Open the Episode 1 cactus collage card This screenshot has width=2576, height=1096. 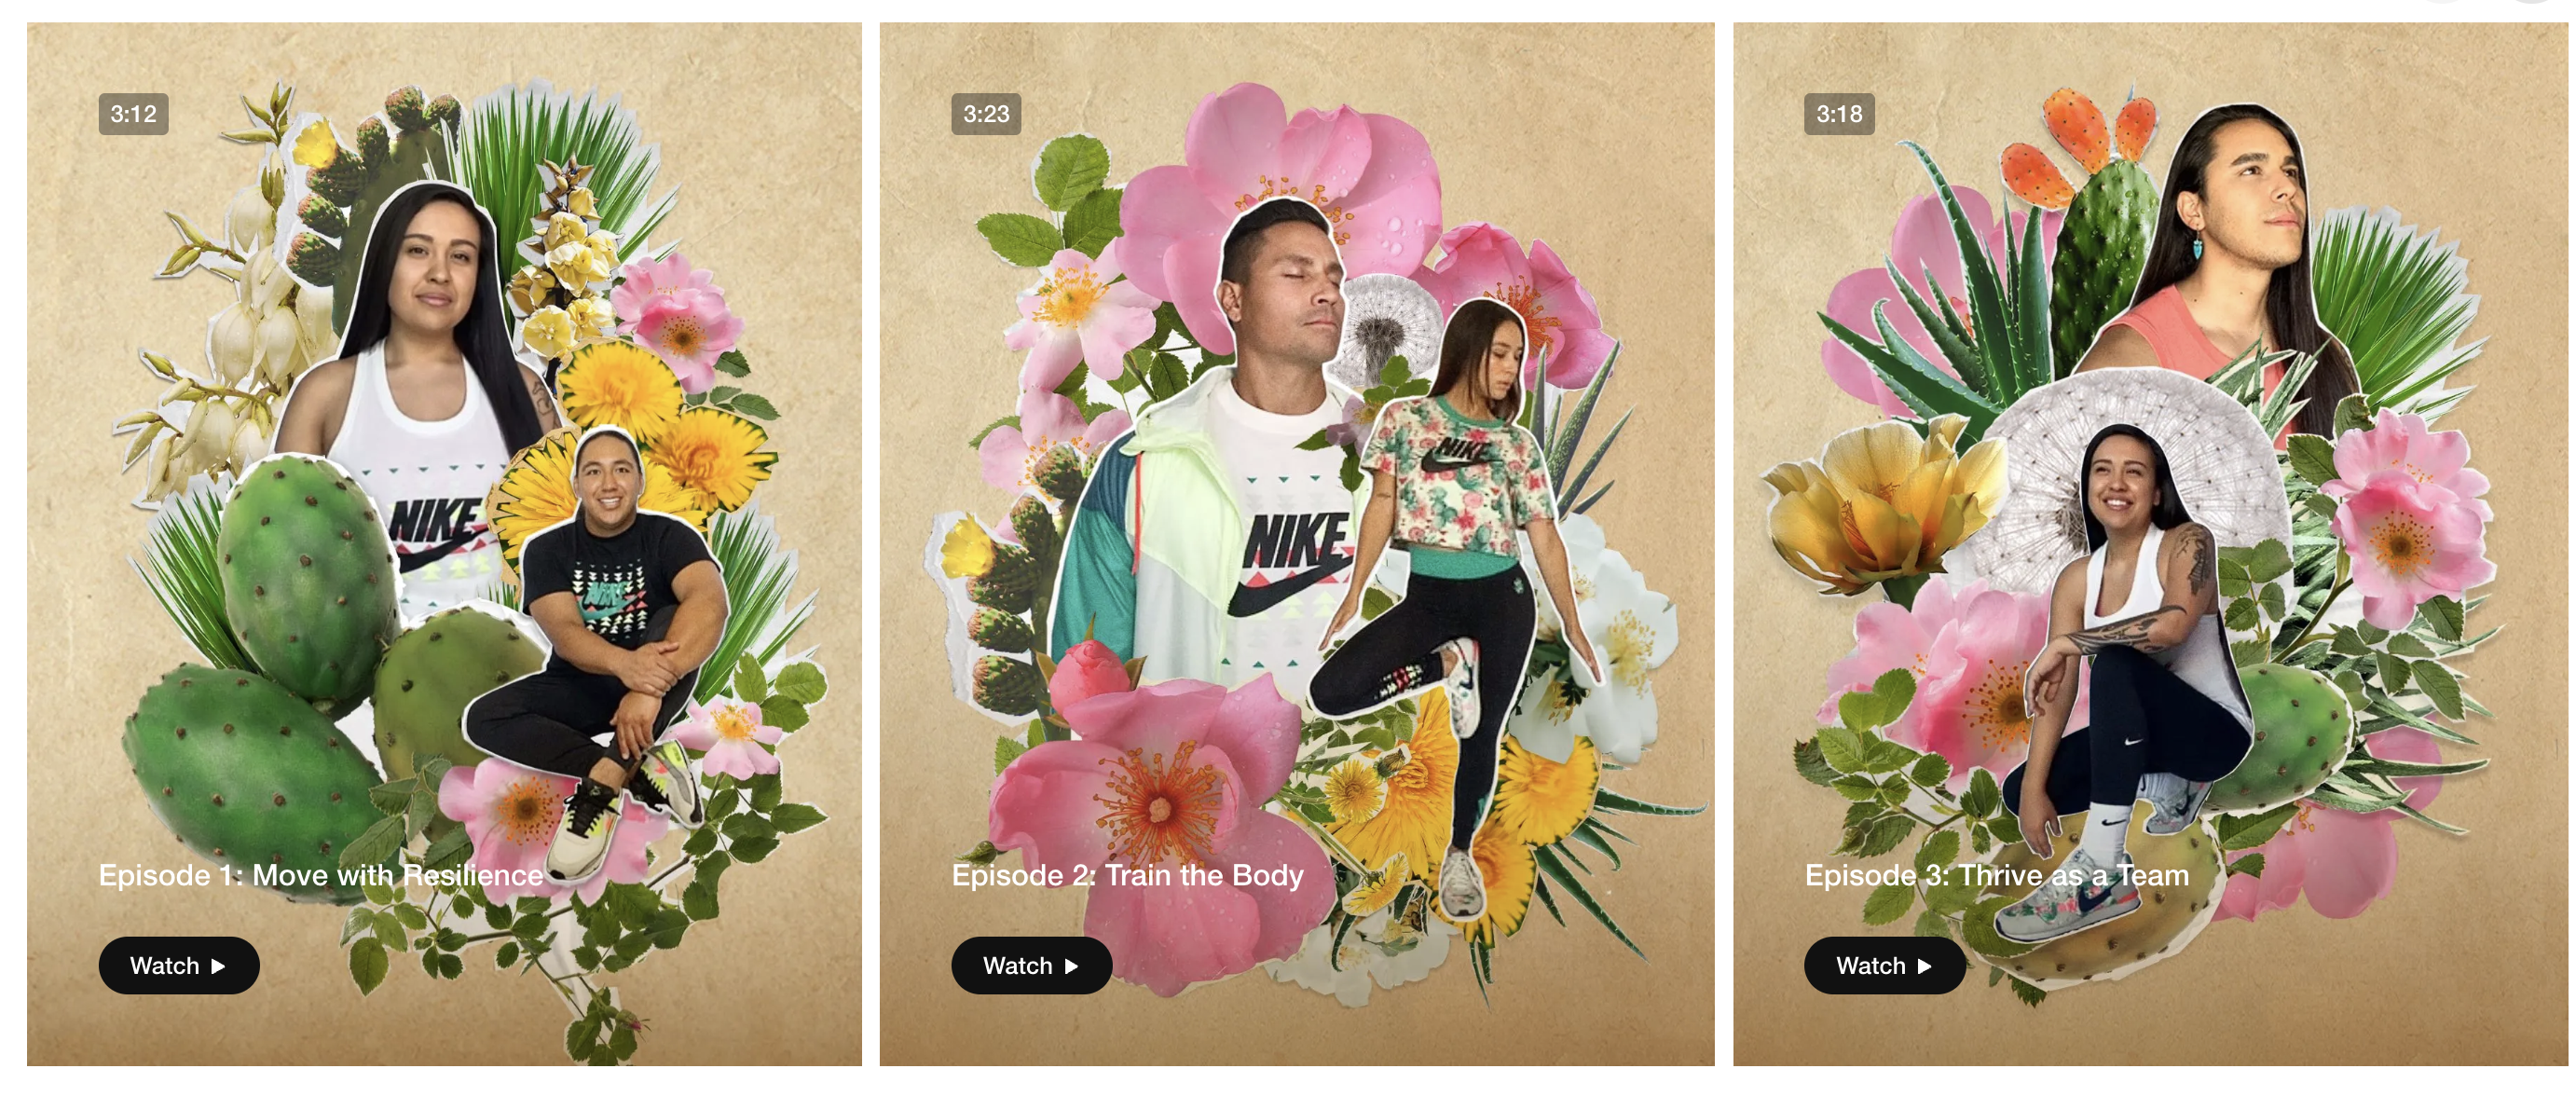coord(444,544)
